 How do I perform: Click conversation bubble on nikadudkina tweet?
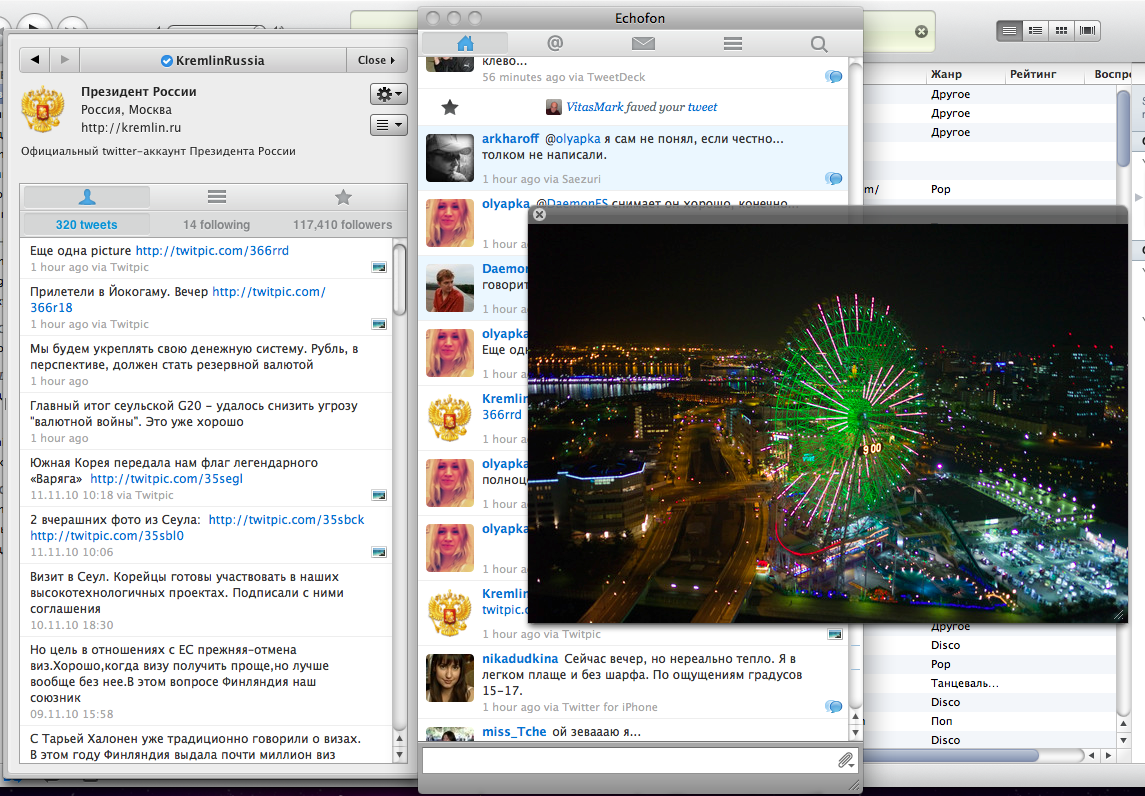coord(833,707)
